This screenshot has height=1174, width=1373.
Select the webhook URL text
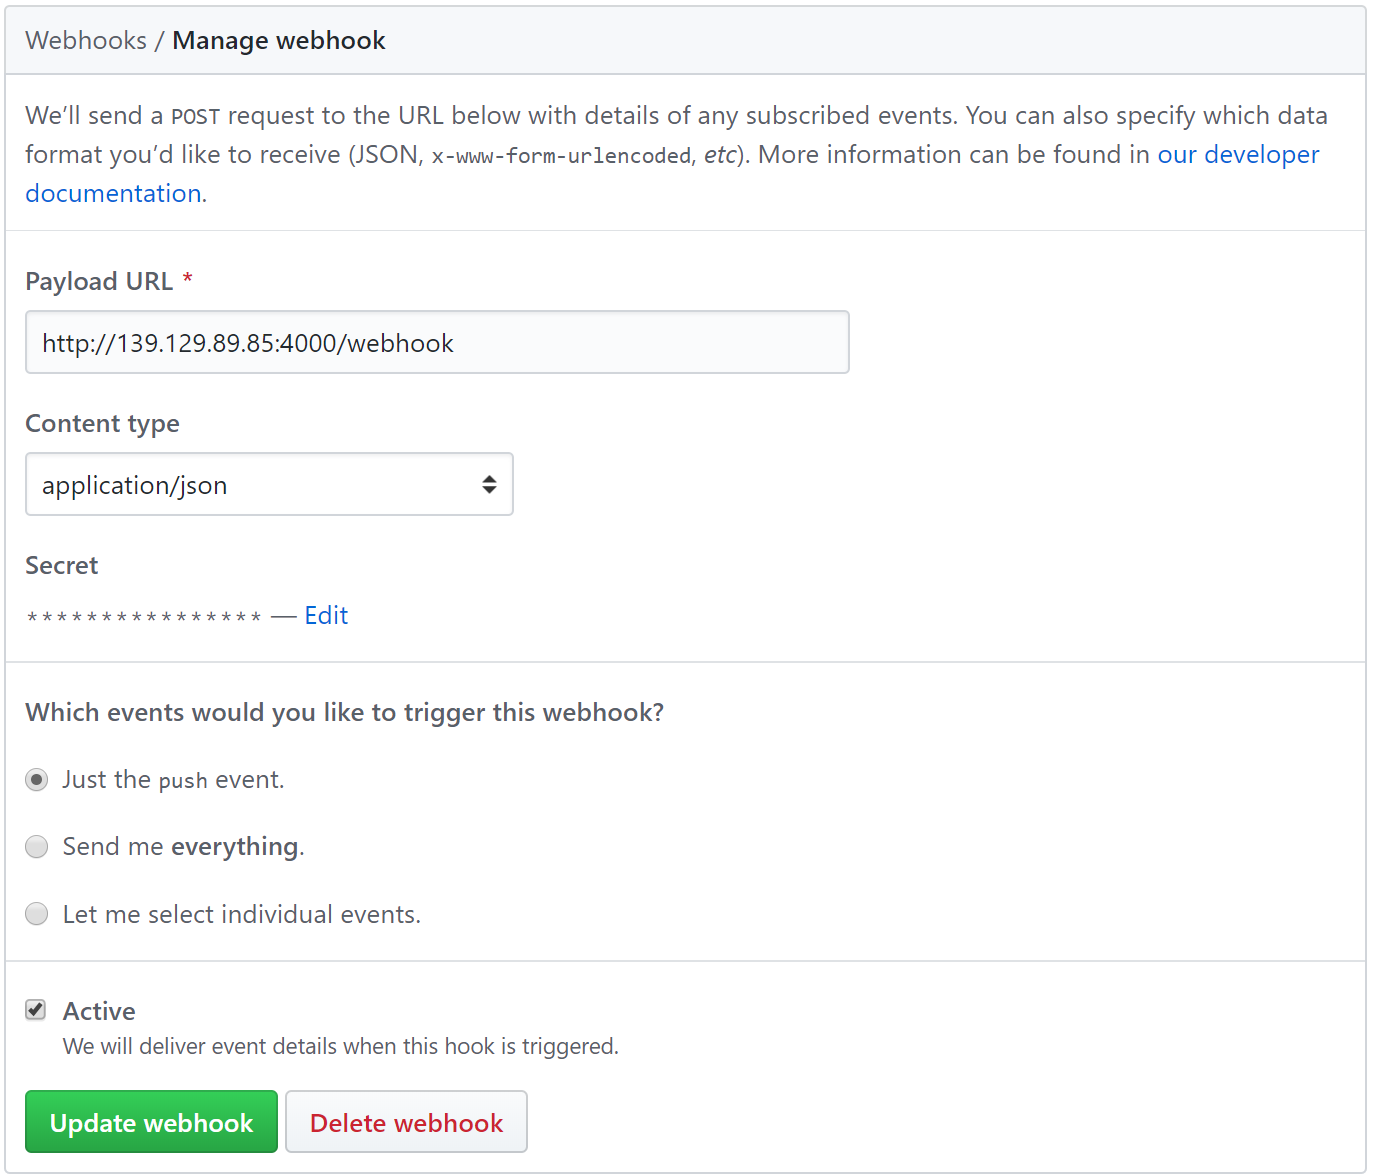(247, 342)
